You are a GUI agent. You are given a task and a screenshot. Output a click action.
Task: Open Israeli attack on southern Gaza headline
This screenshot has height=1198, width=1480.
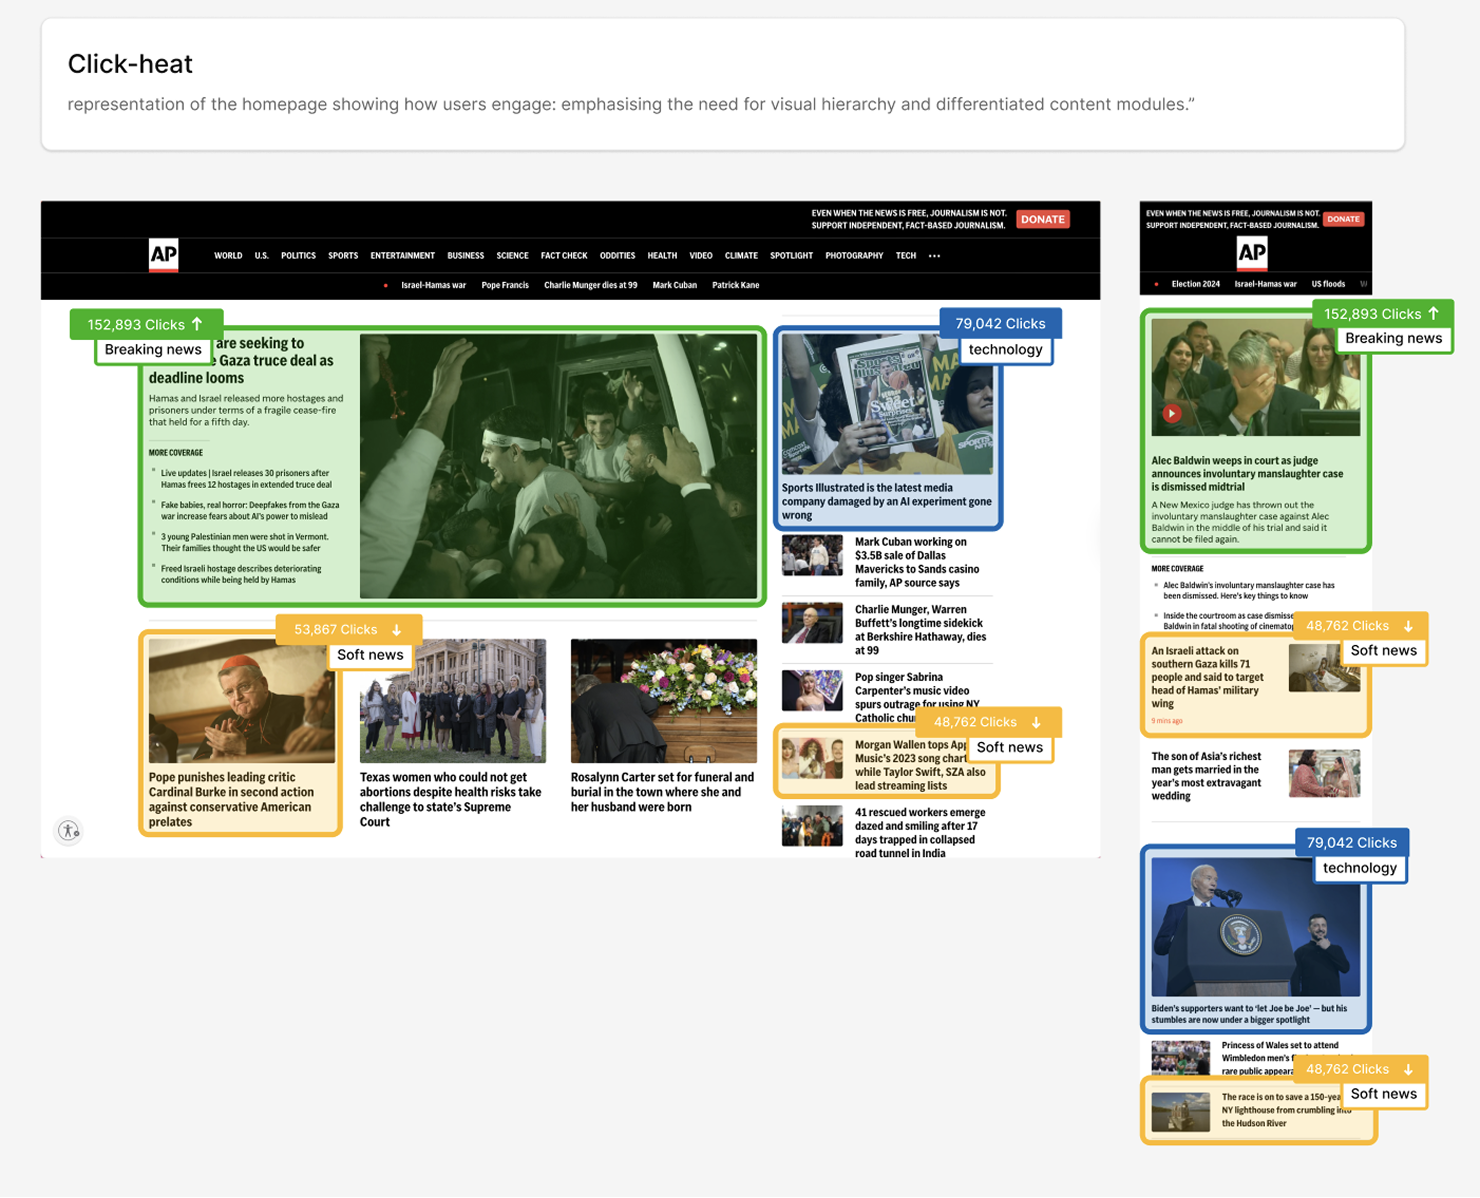1208,677
